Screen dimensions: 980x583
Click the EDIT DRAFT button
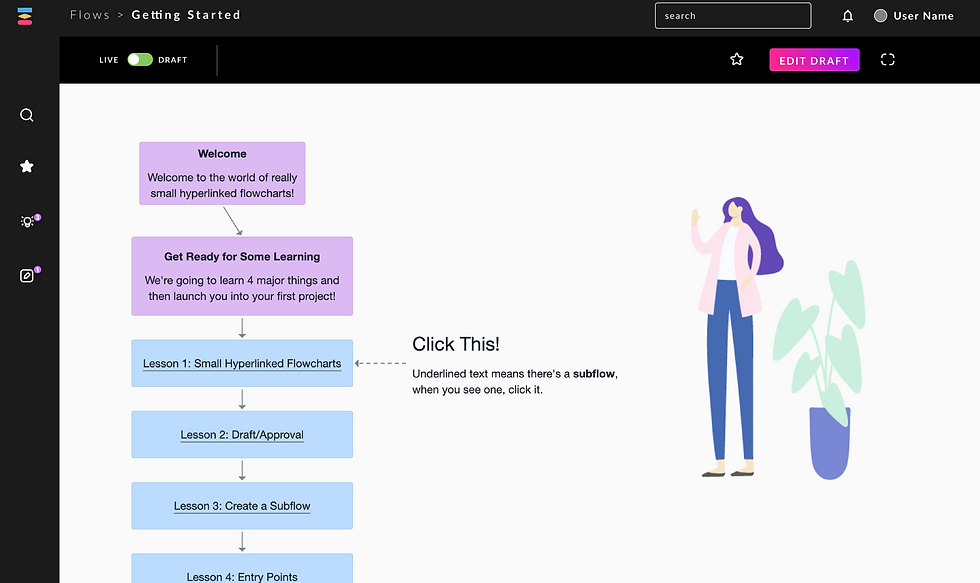(x=814, y=60)
